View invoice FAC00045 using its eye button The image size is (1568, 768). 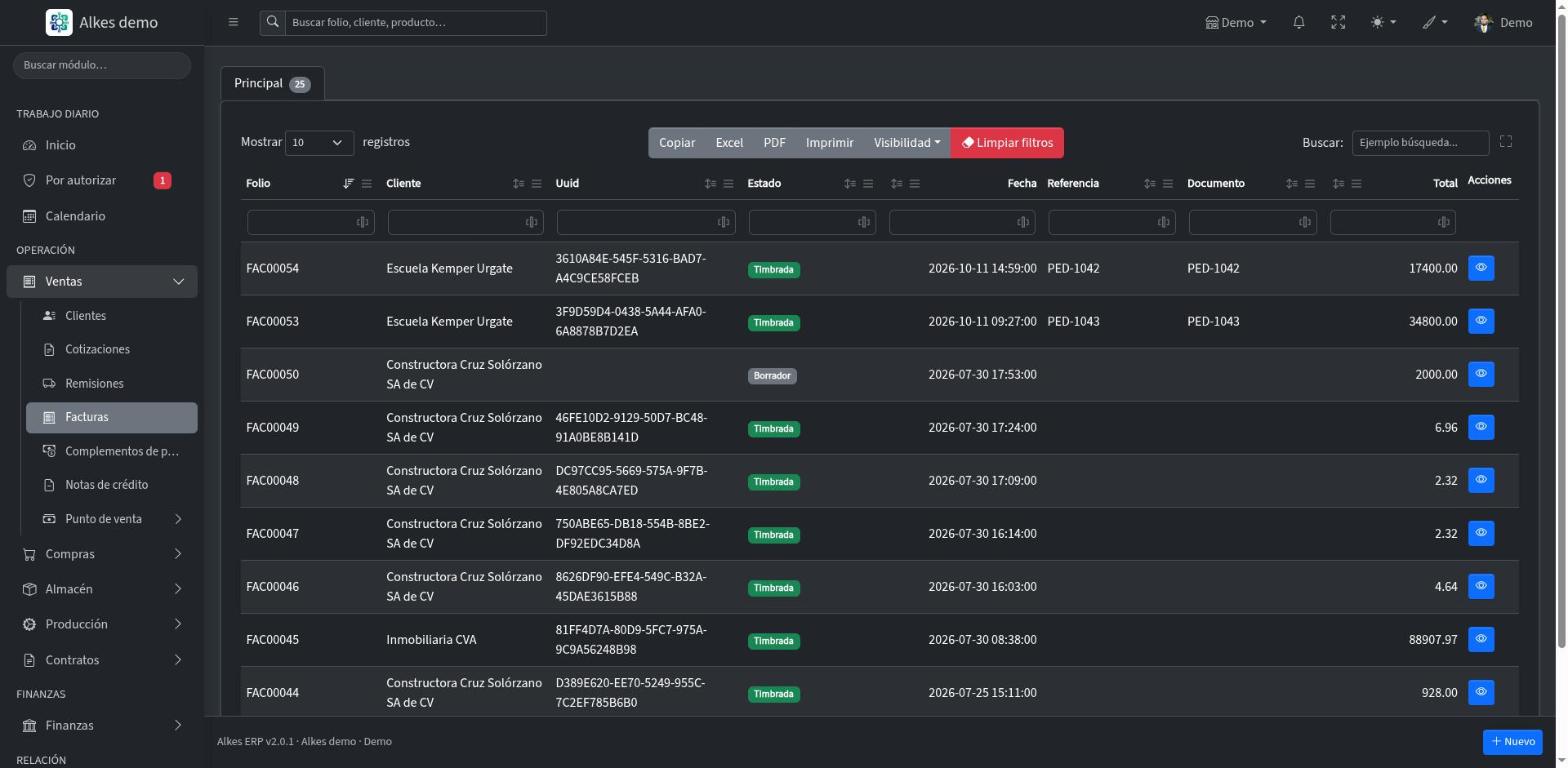click(x=1481, y=639)
